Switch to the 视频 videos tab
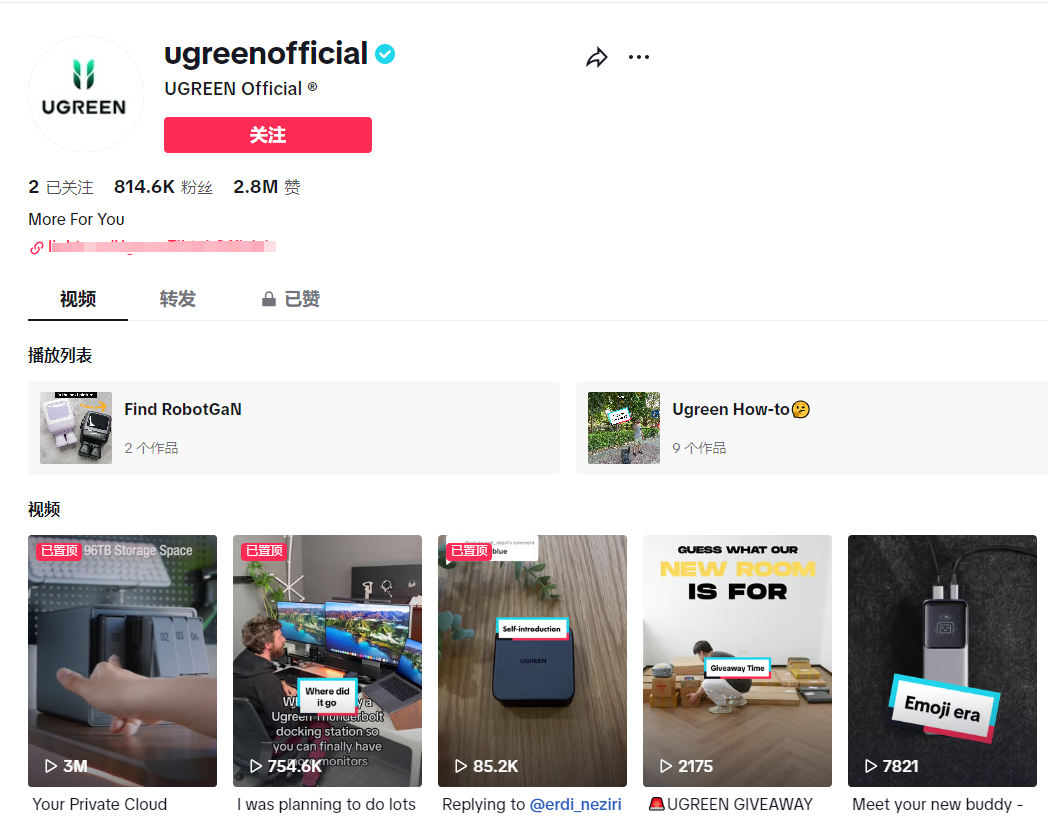This screenshot has height=826, width=1048. coord(78,299)
